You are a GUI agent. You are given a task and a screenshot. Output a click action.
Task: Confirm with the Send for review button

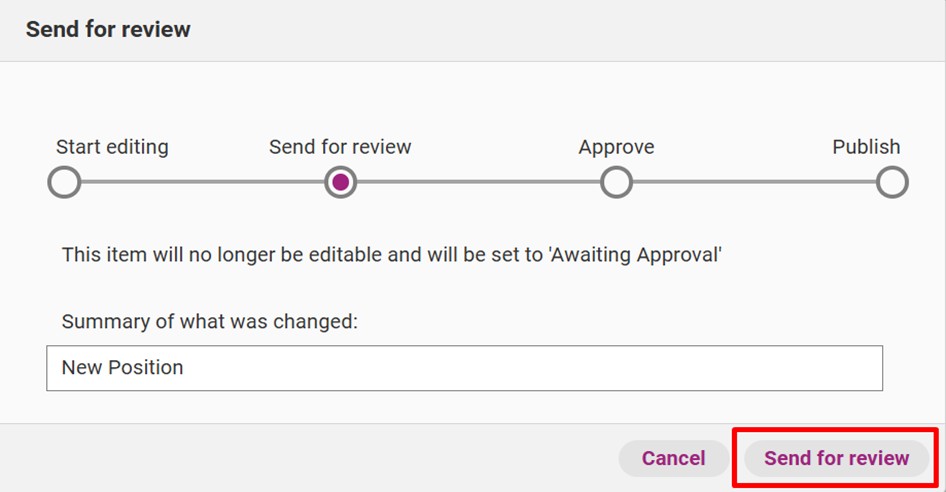(x=836, y=458)
